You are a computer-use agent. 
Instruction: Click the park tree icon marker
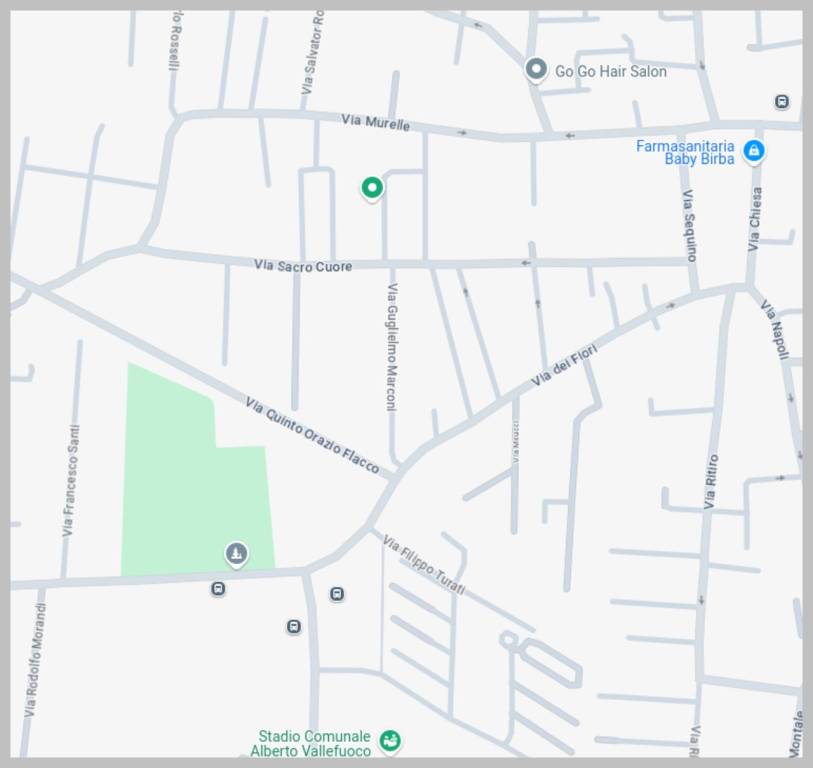click(236, 554)
